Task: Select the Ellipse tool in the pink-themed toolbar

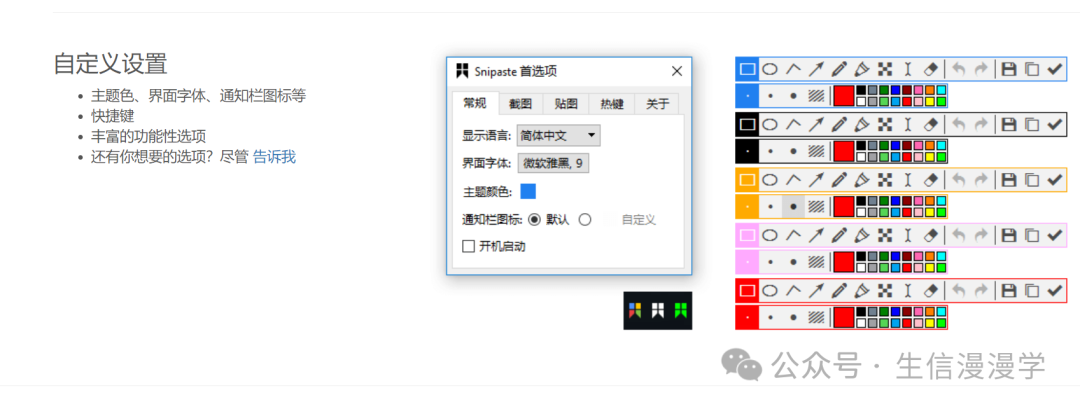Action: click(770, 235)
